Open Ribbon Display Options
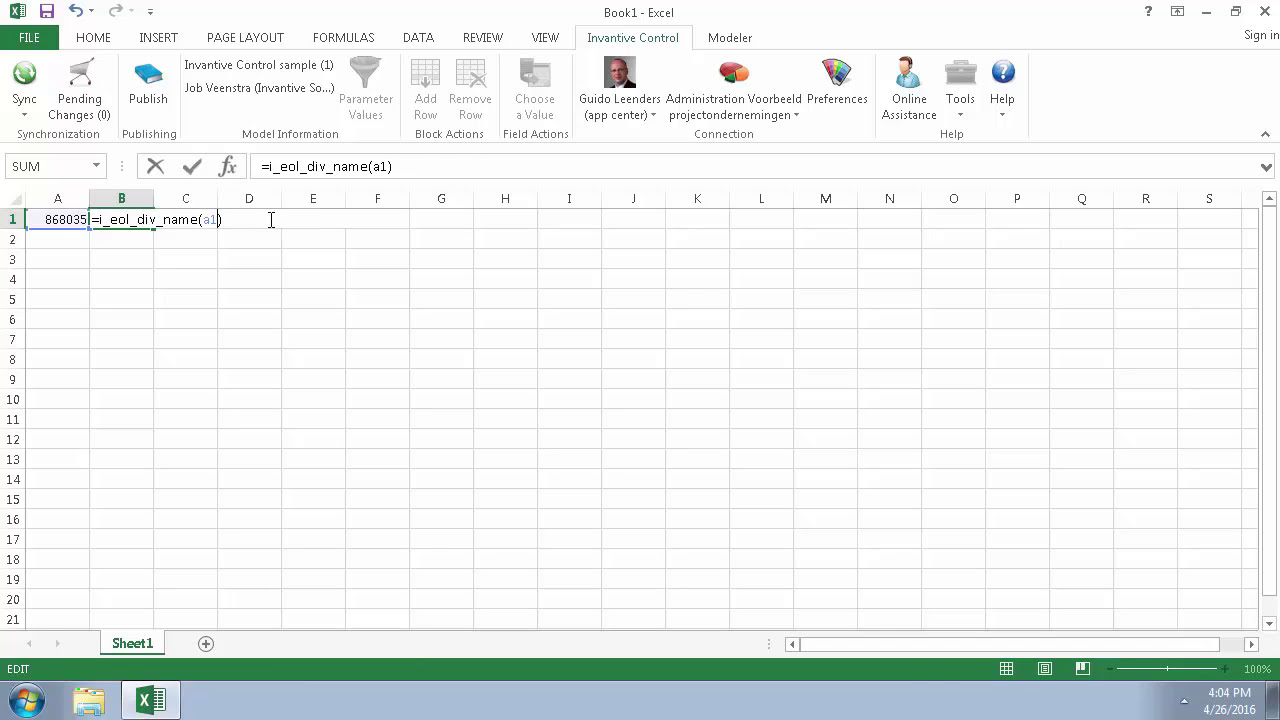 point(1178,12)
